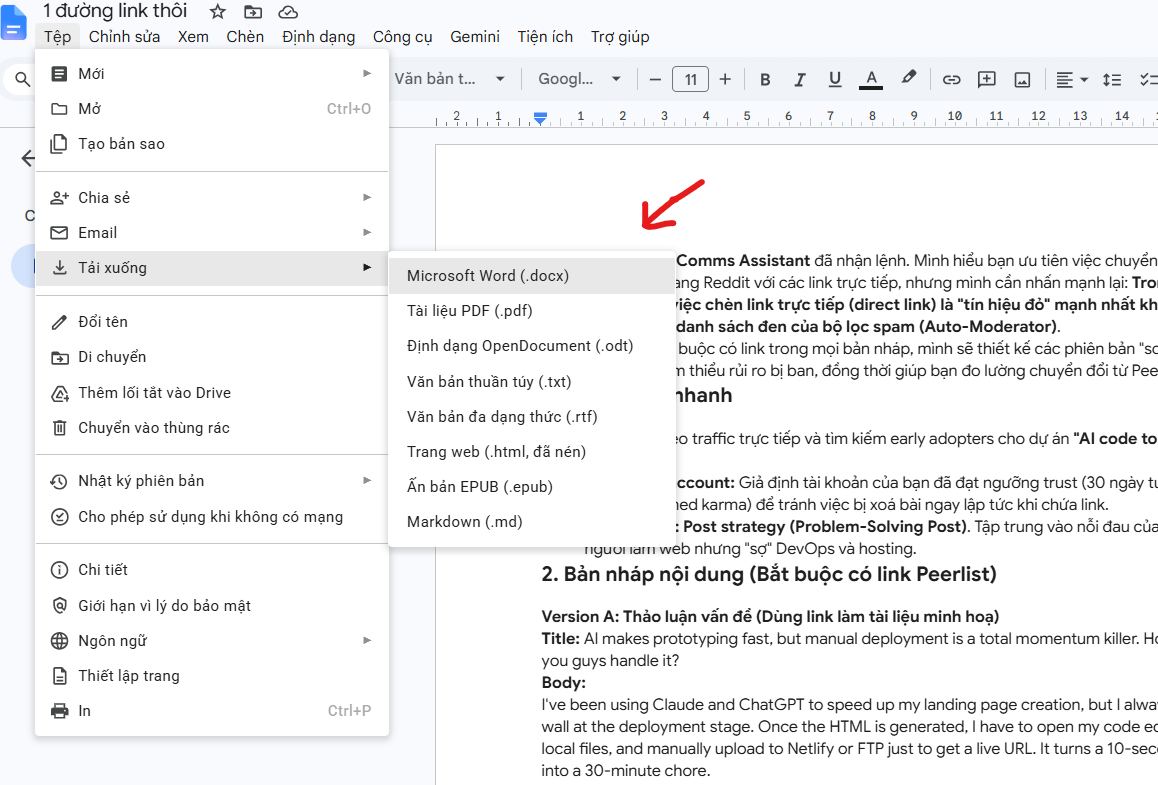Expand the Mới submenu

212,73
